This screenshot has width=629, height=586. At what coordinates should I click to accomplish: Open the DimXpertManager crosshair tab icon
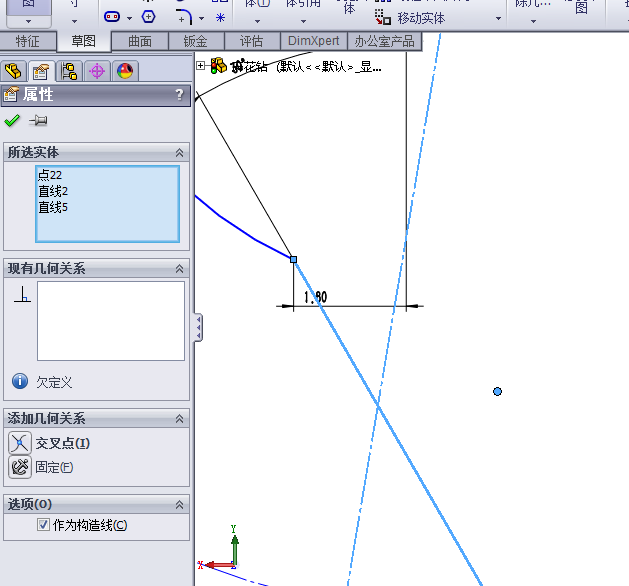[97, 71]
